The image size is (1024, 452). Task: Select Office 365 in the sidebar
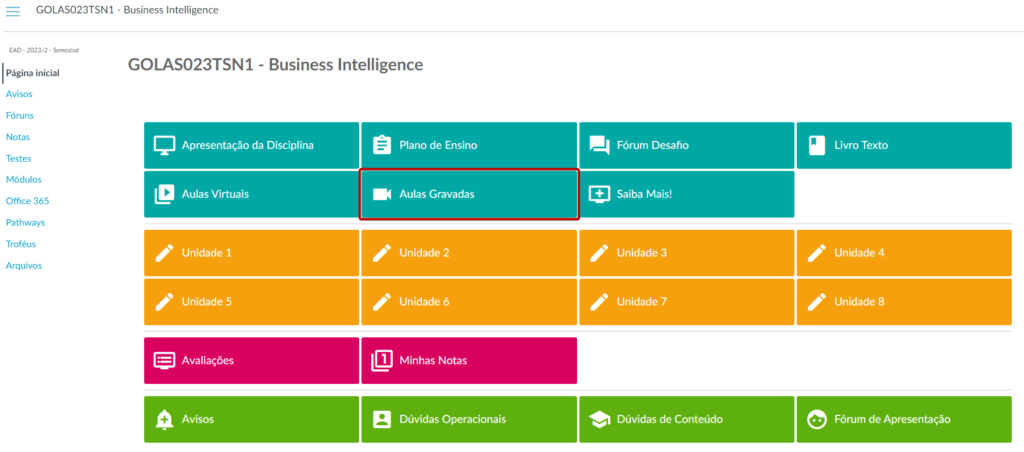[26, 201]
